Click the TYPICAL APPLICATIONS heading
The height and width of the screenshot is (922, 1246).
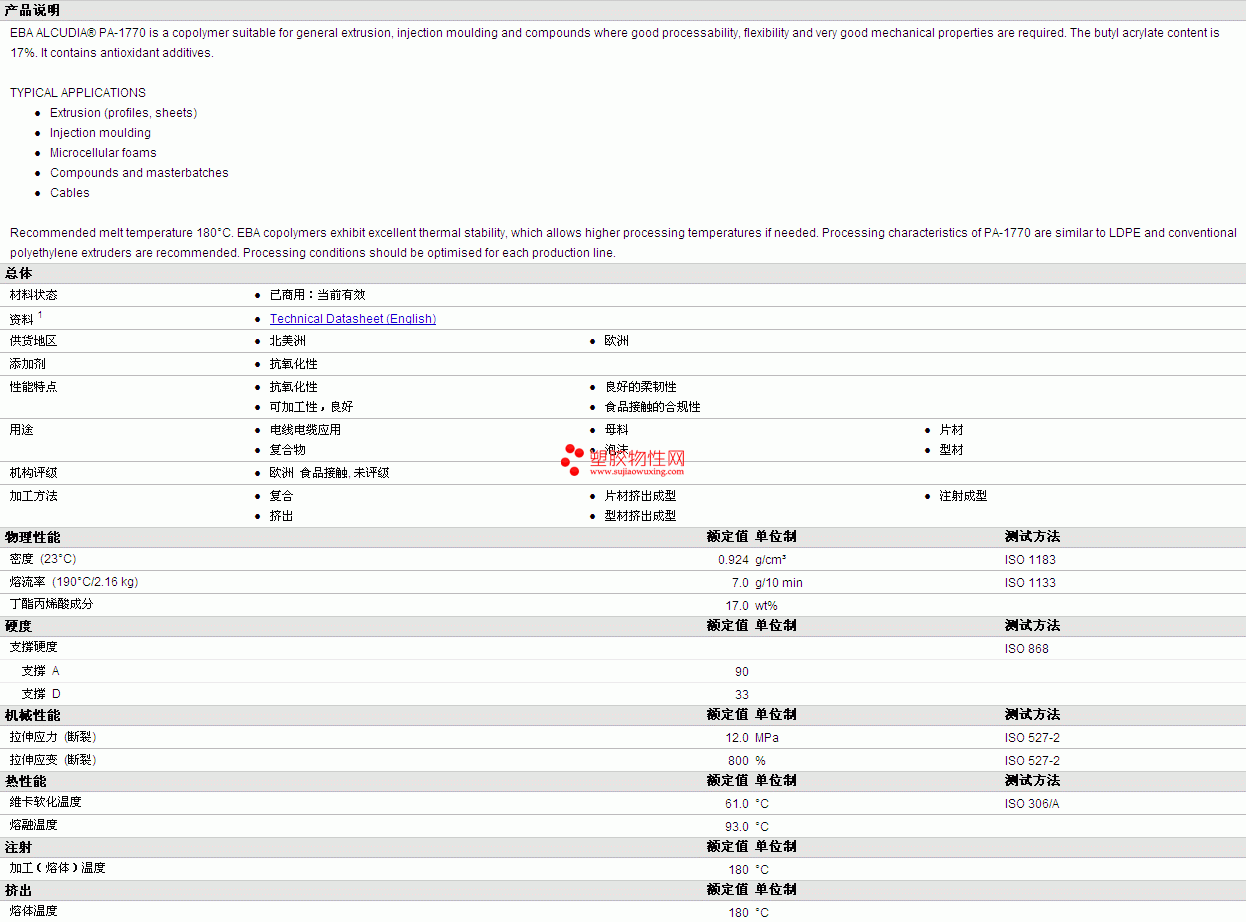78,93
